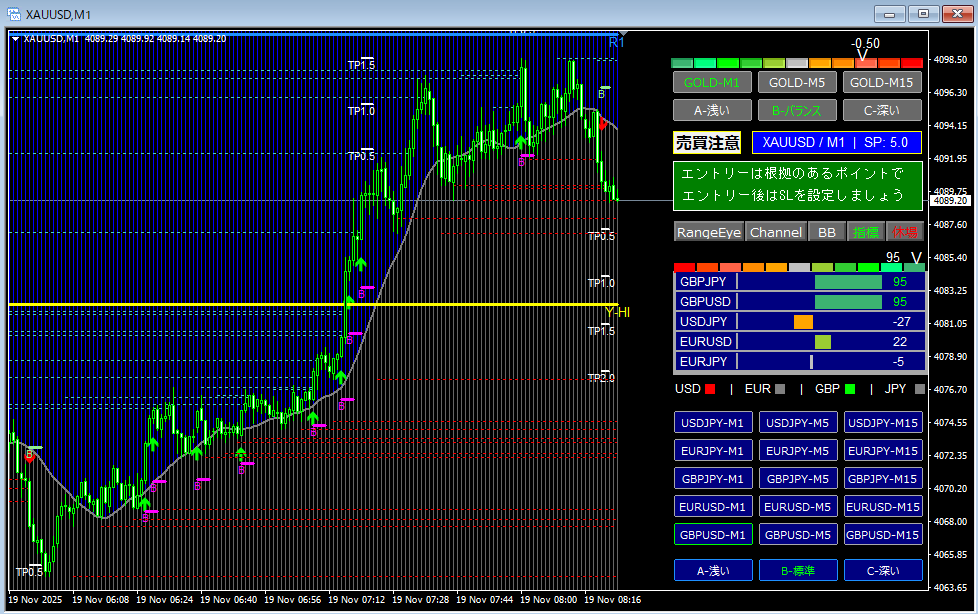The height and width of the screenshot is (614, 978).
Task: Click the 4089.20 current price tag
Action: [950, 201]
